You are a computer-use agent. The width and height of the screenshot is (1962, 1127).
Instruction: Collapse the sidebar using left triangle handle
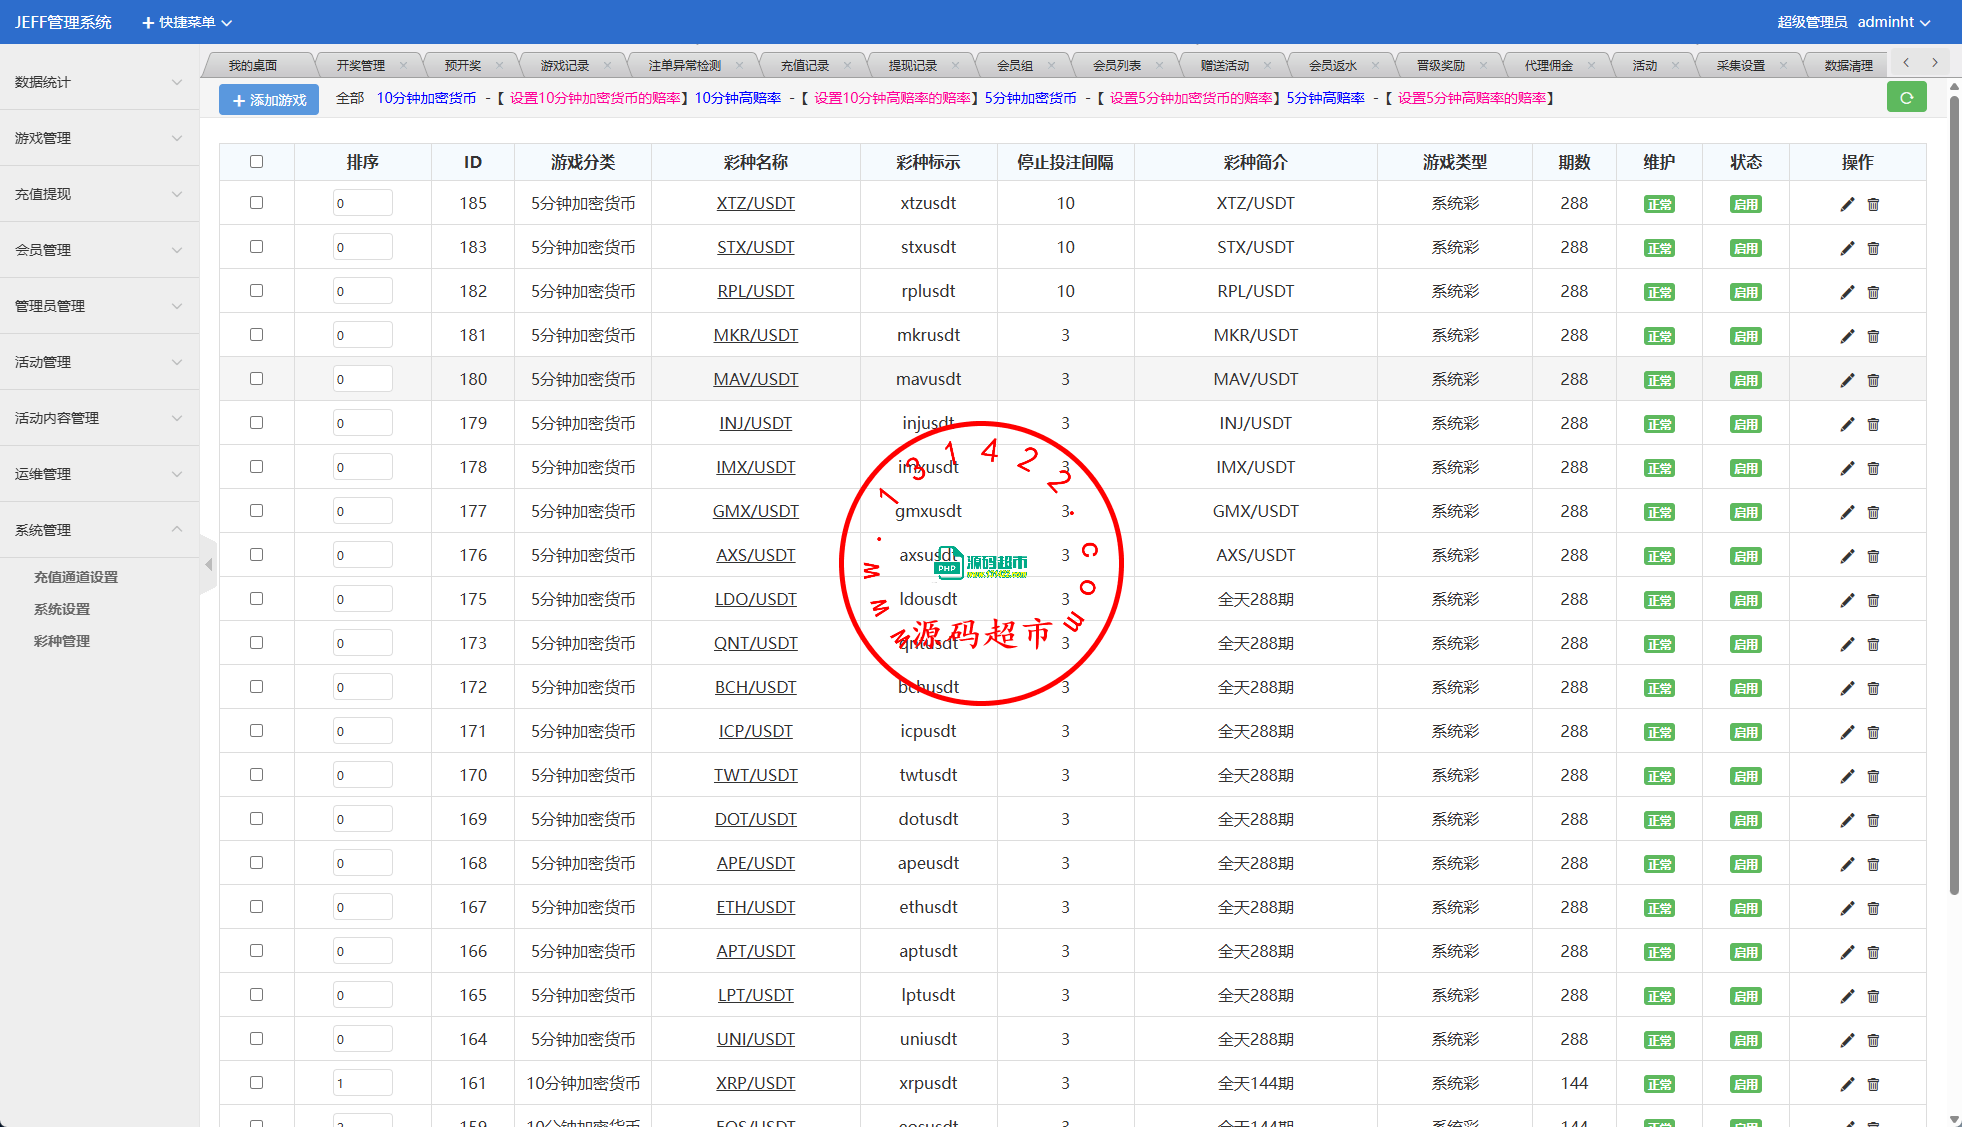coord(208,565)
